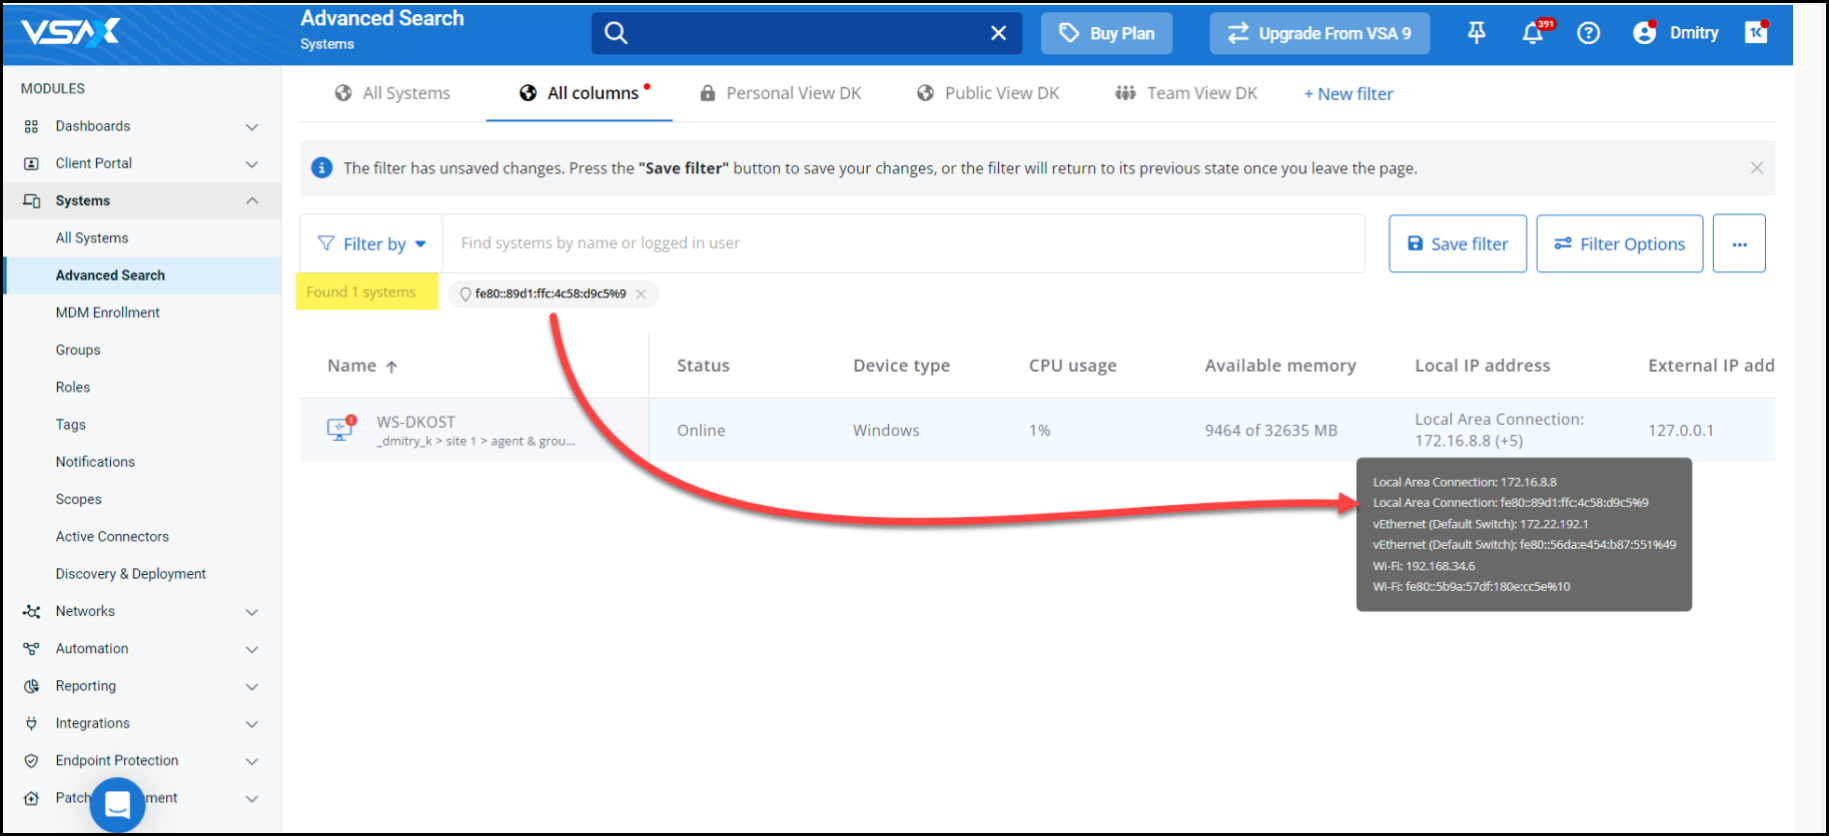Expand the Dashboards module
This screenshot has height=836, width=1829.
pos(252,127)
